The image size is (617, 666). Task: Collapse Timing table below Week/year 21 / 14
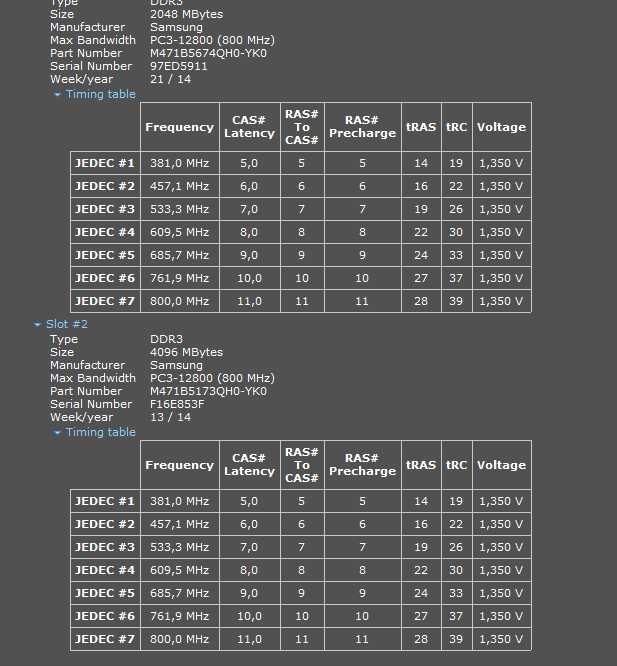[x=57, y=94]
